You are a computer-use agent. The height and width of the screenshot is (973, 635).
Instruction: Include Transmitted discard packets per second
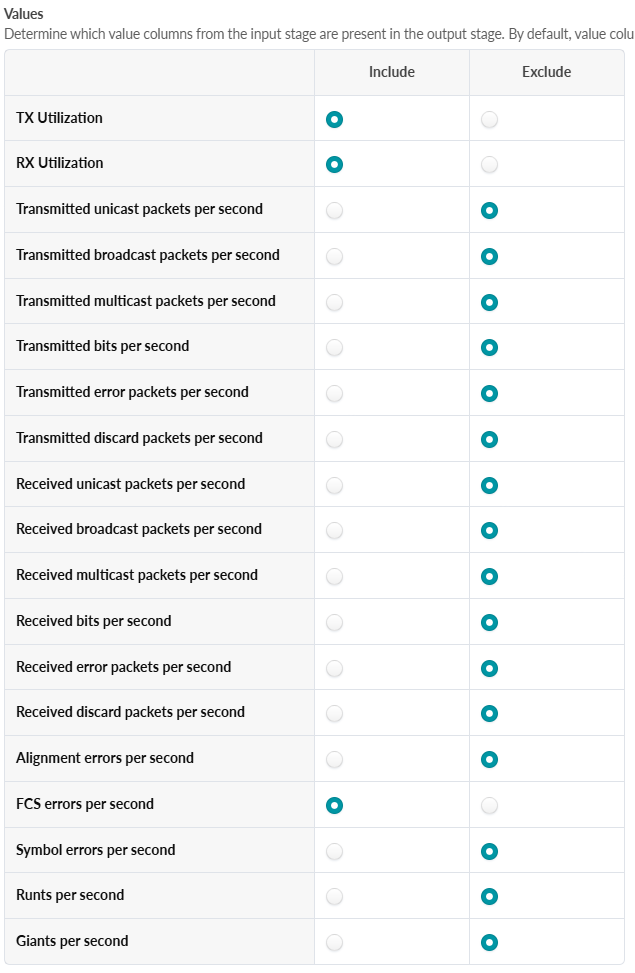click(334, 440)
